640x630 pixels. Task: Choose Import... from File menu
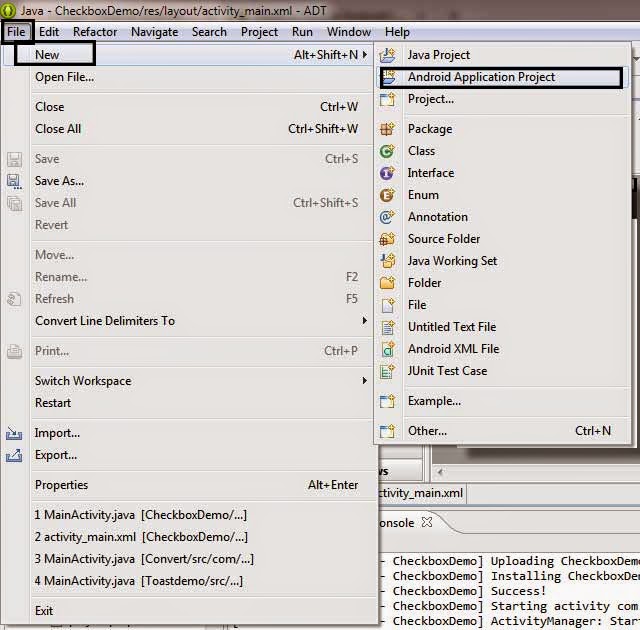188,433
